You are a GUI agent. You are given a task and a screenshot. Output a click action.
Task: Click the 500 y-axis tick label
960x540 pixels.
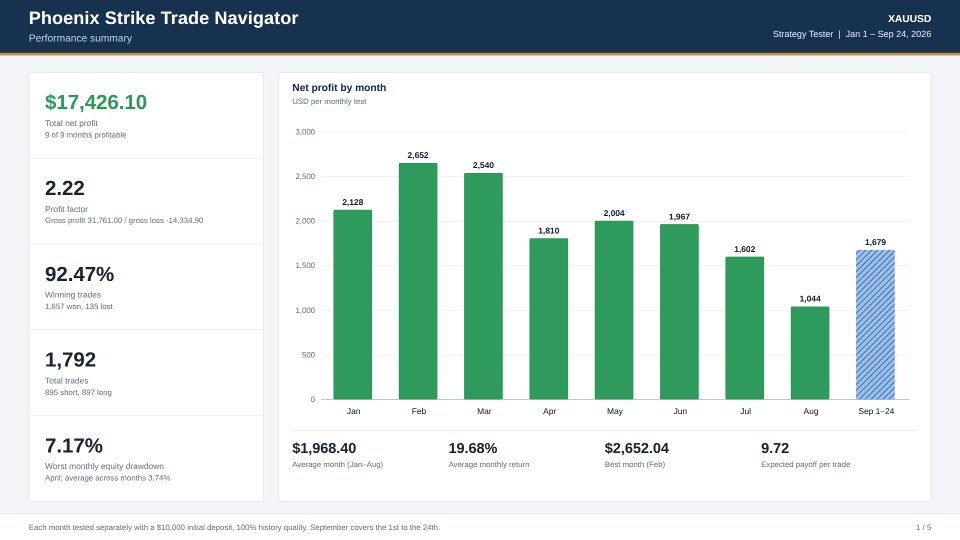click(x=309, y=355)
